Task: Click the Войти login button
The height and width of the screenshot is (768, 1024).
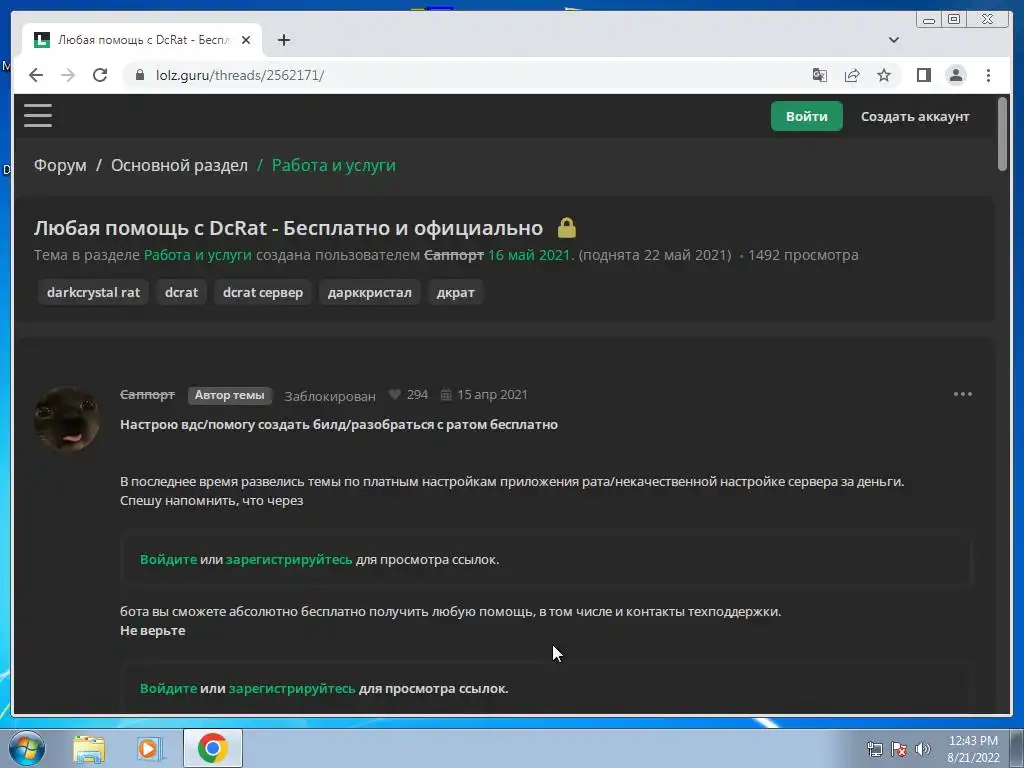Action: 807,116
